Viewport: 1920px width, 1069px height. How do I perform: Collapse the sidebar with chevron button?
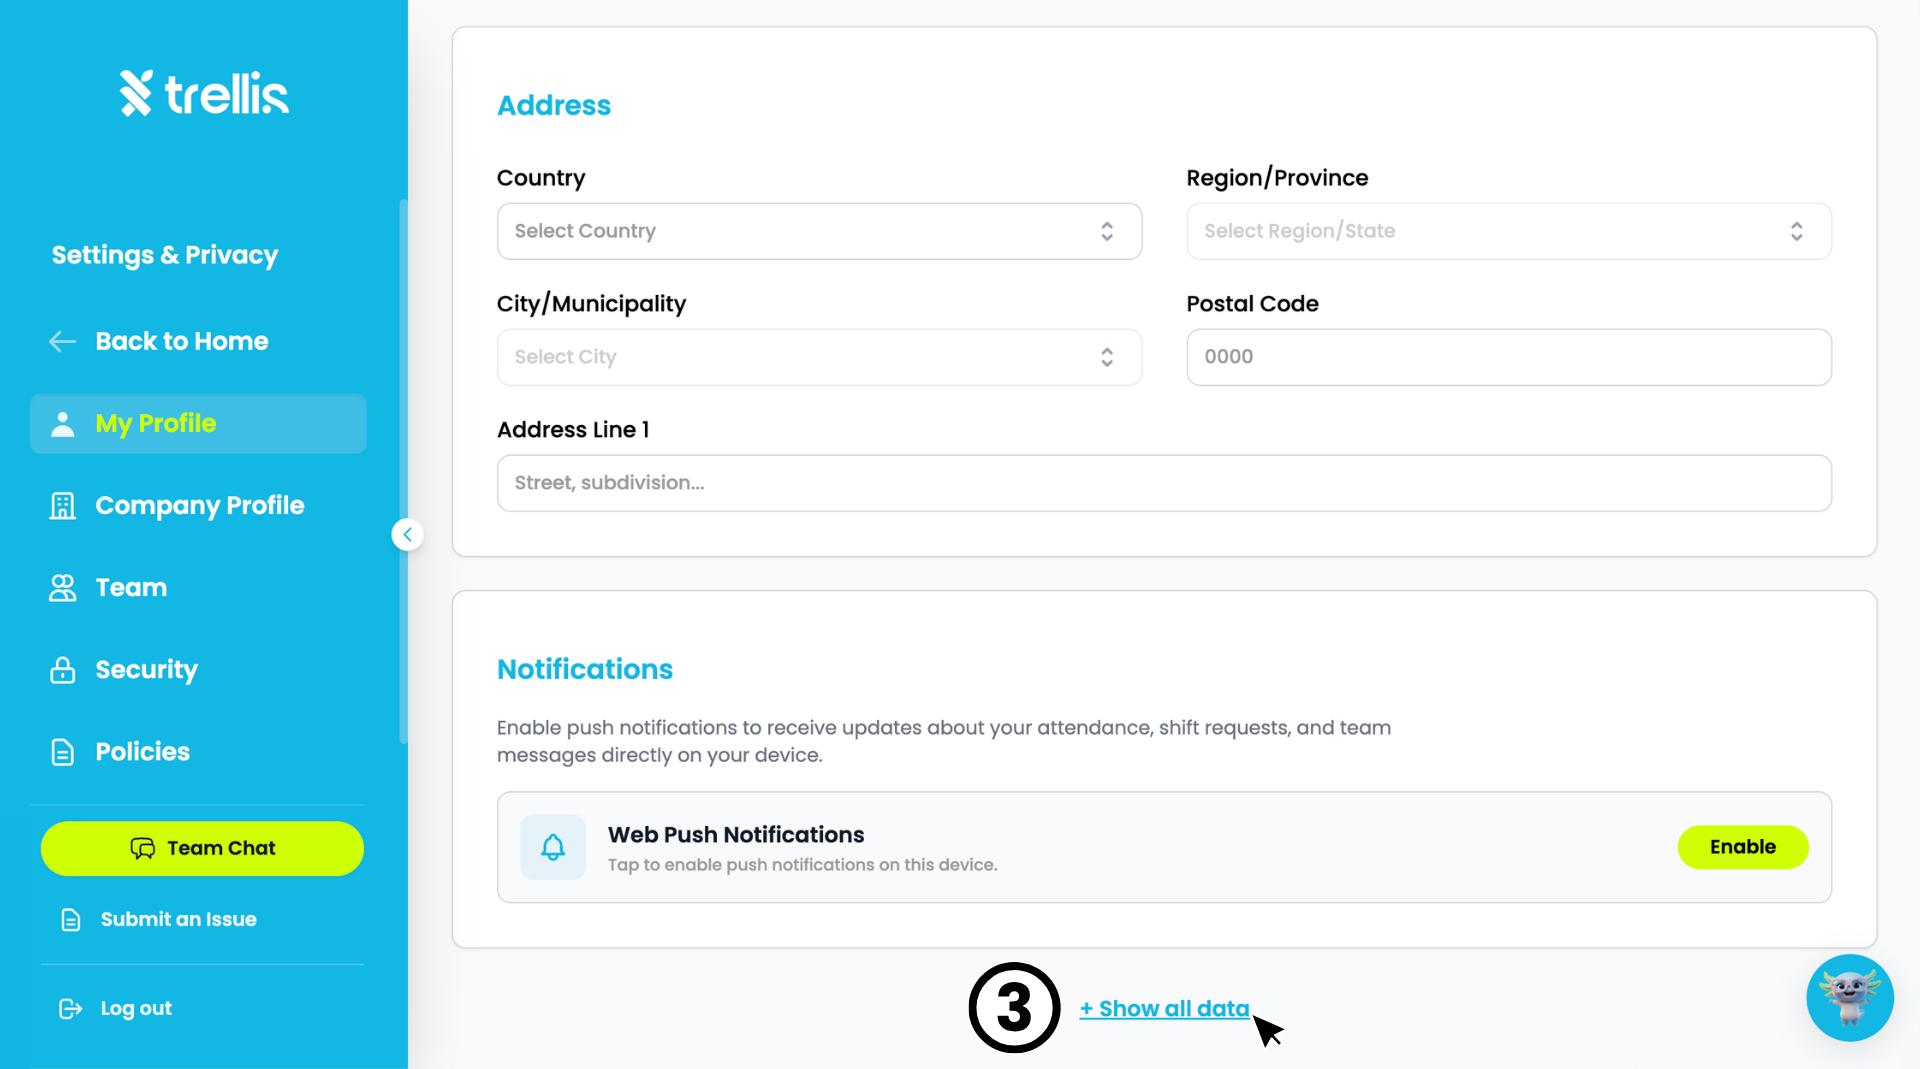407,535
